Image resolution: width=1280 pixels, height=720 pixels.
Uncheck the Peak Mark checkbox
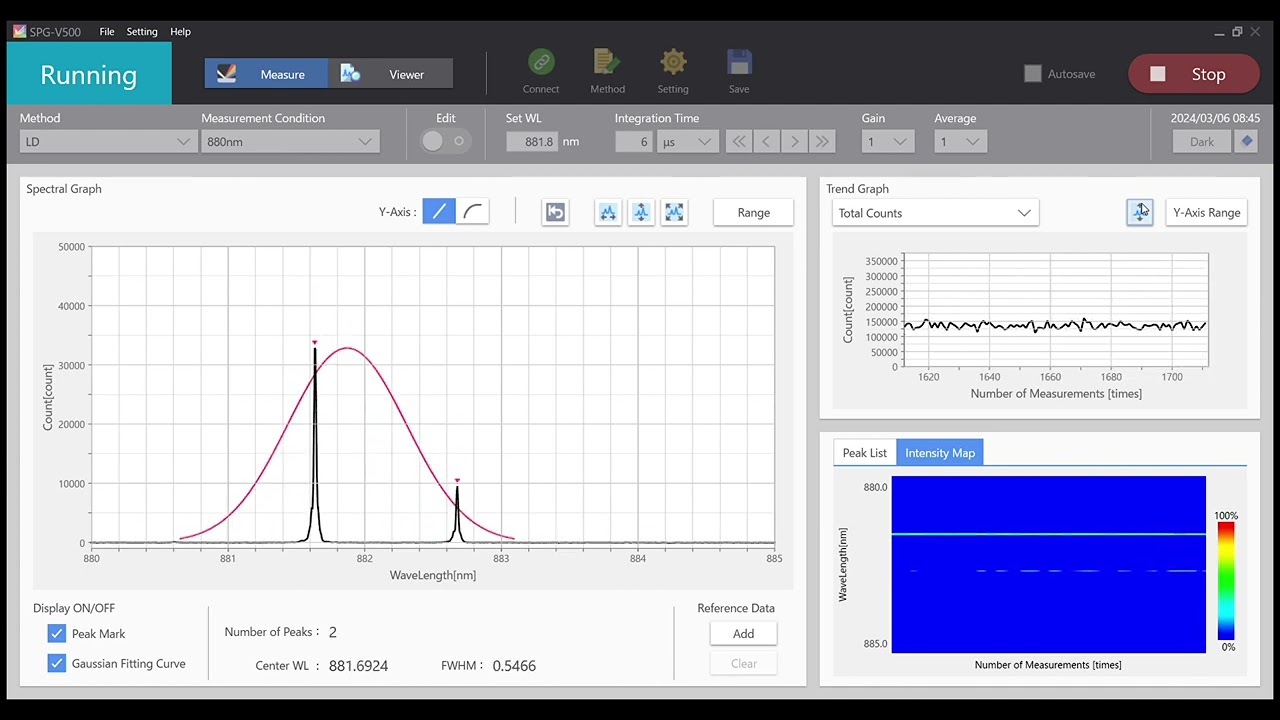click(x=57, y=634)
